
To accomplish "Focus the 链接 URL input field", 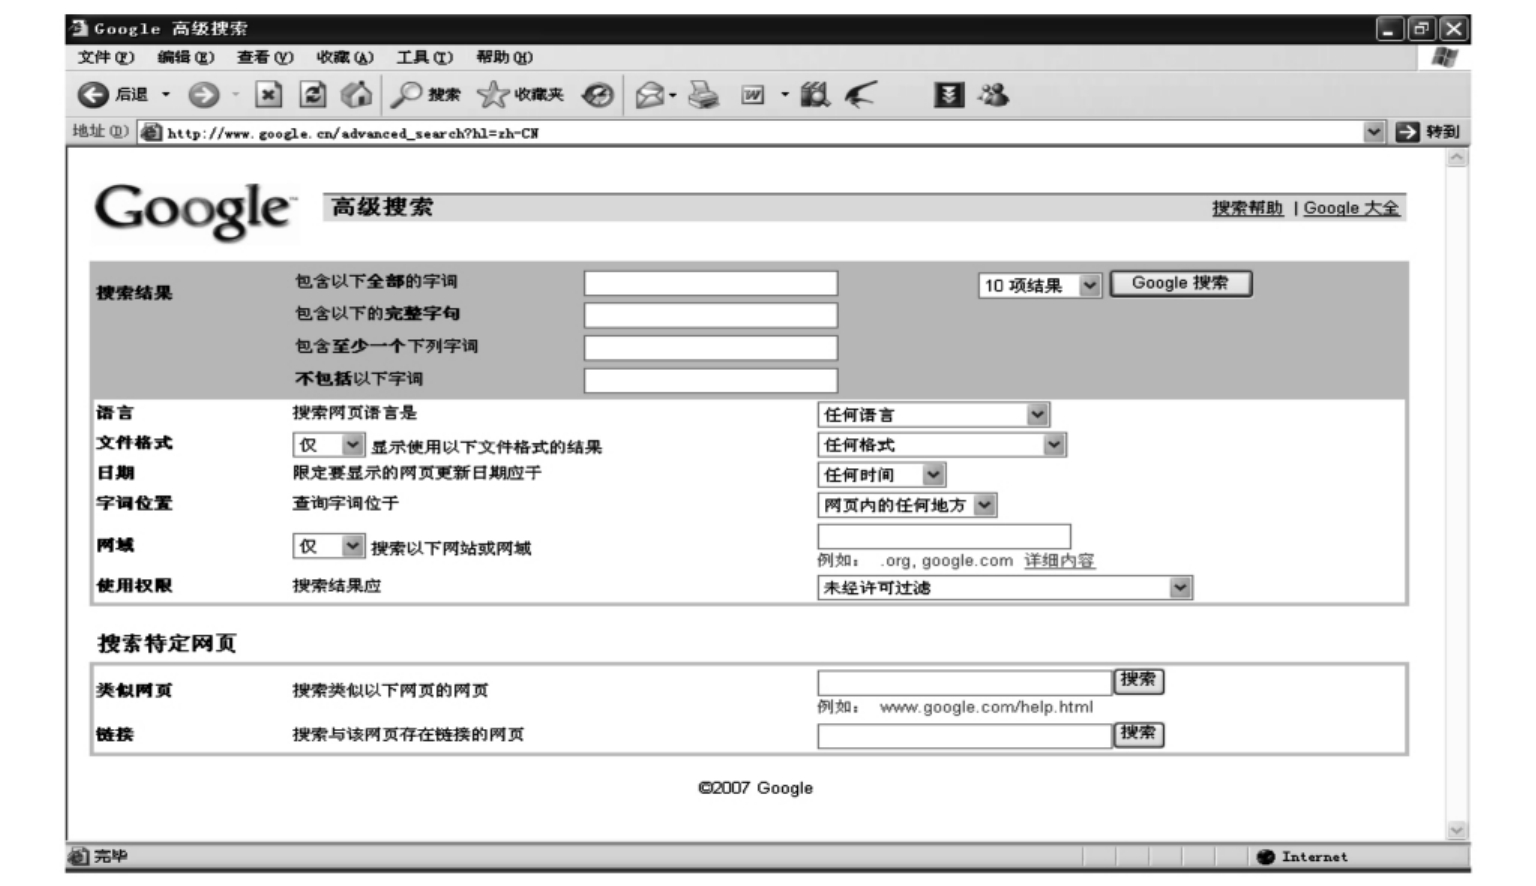I will [965, 736].
